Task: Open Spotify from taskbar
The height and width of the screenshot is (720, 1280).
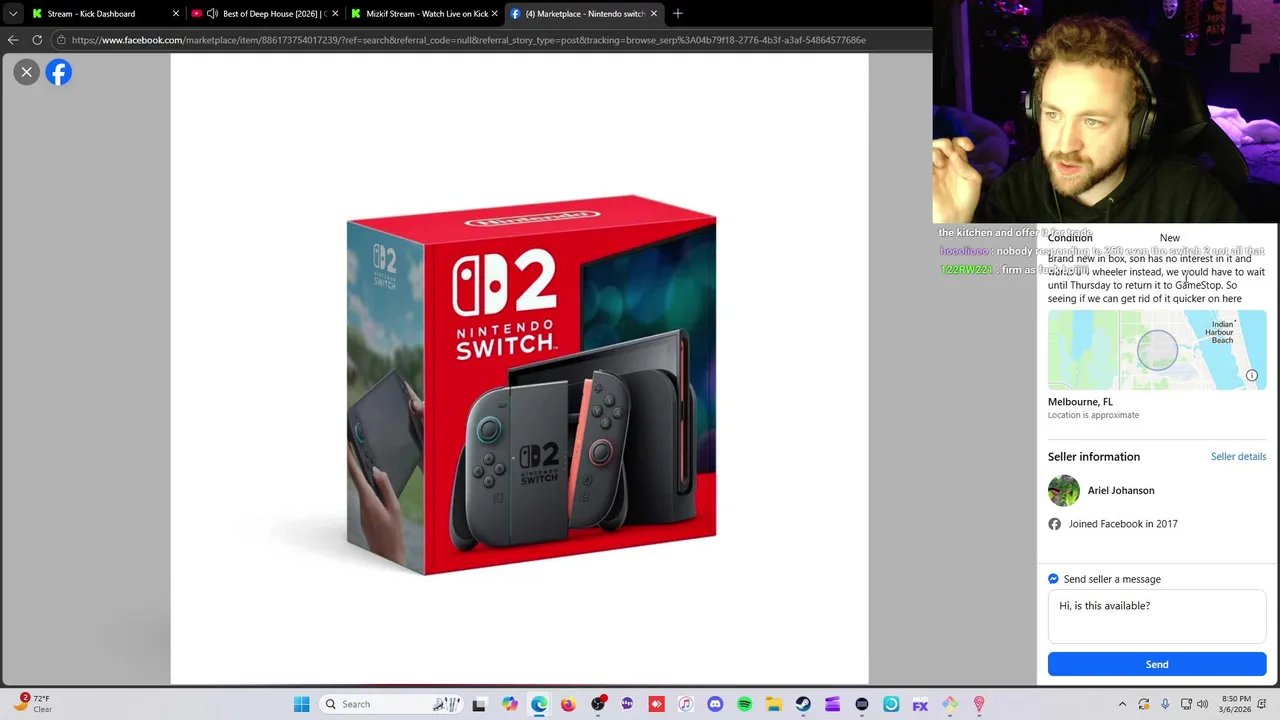Action: point(744,704)
